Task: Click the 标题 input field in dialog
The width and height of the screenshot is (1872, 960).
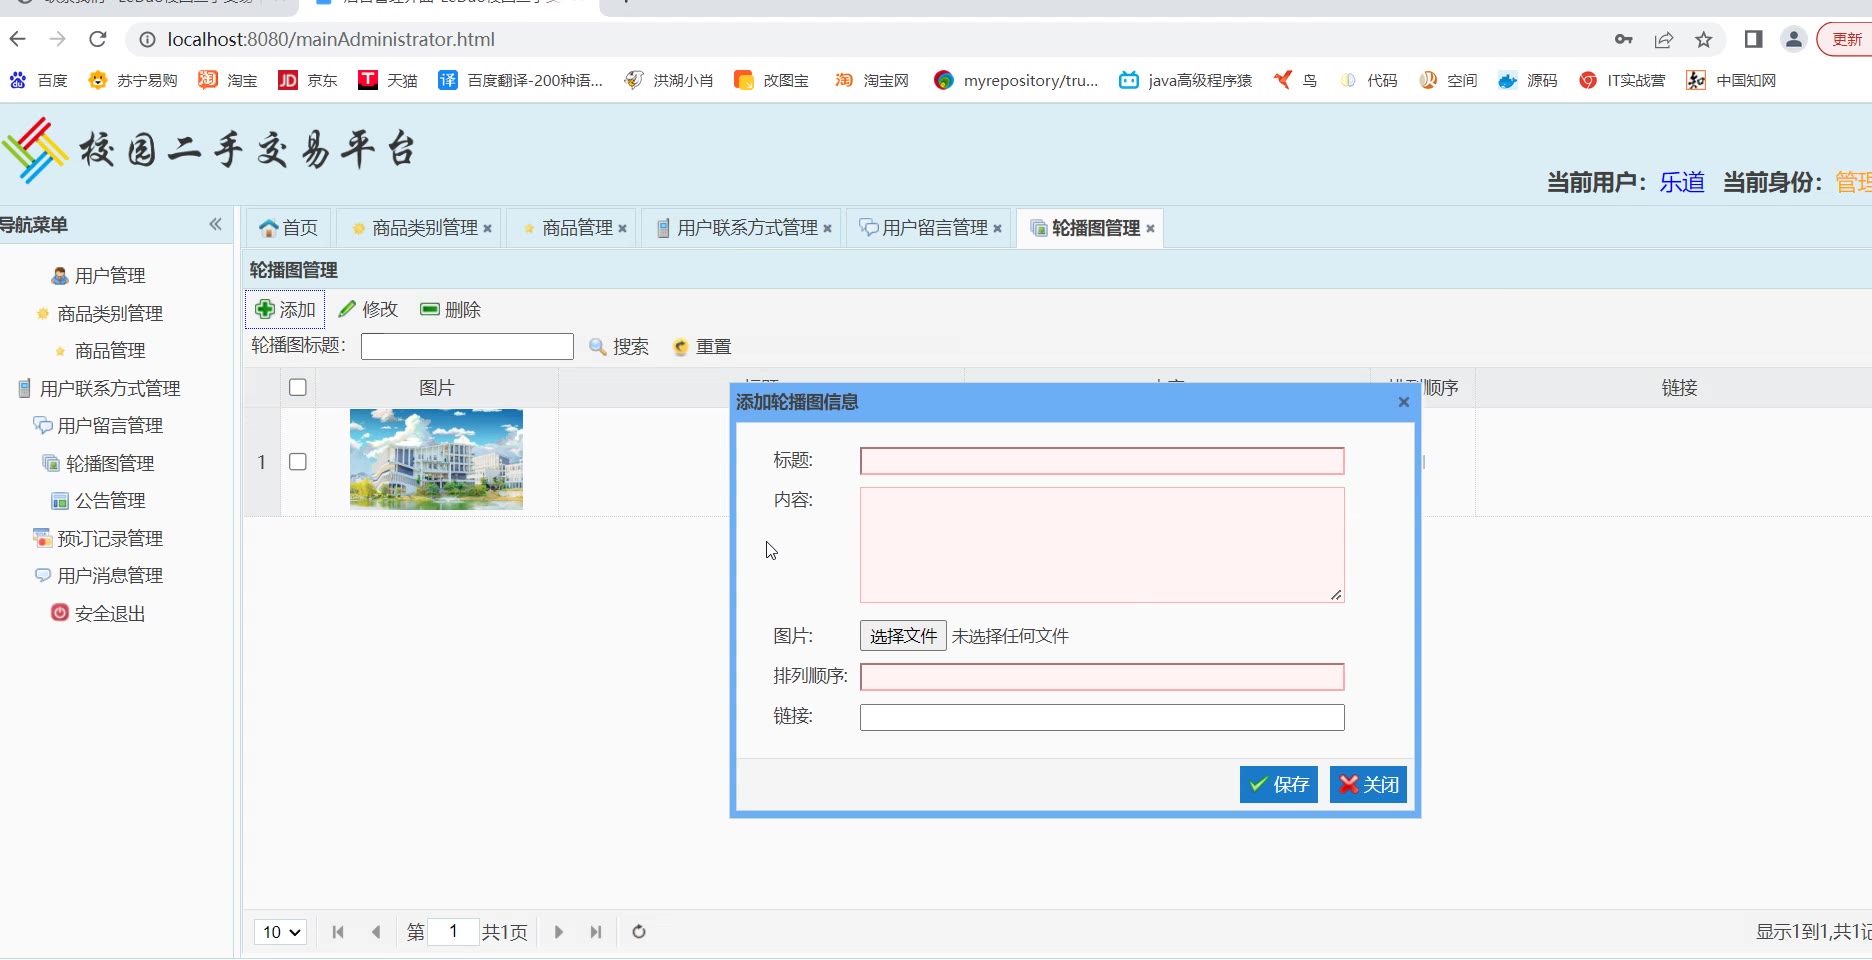Action: (1101, 461)
